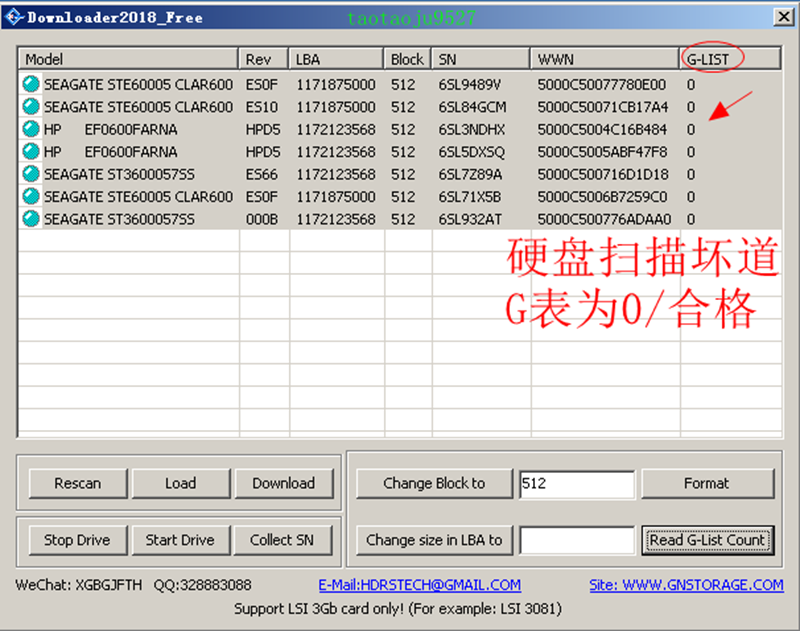Click Change Block to button
The width and height of the screenshot is (800, 631).
pyautogui.click(x=435, y=483)
